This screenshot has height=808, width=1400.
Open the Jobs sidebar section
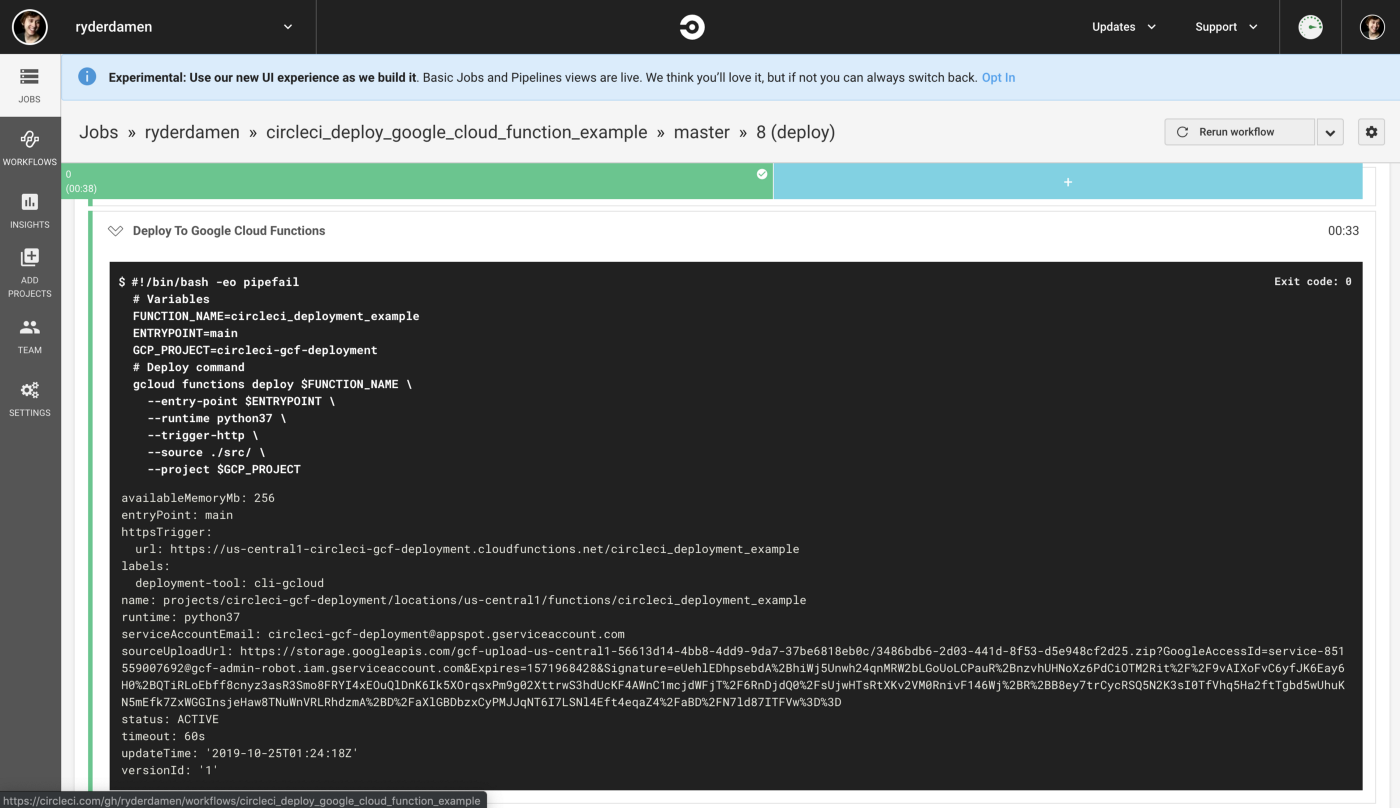pyautogui.click(x=30, y=85)
